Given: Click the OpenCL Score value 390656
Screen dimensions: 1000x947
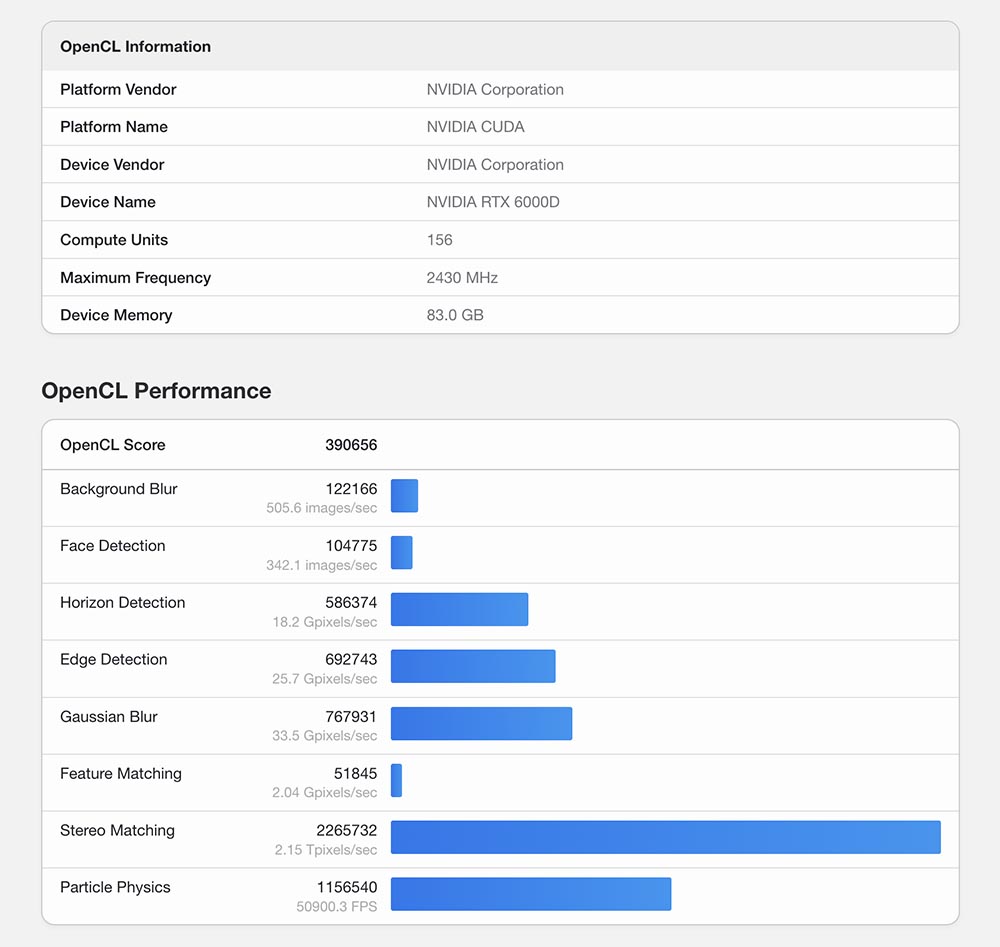Looking at the screenshot, I should pyautogui.click(x=351, y=445).
